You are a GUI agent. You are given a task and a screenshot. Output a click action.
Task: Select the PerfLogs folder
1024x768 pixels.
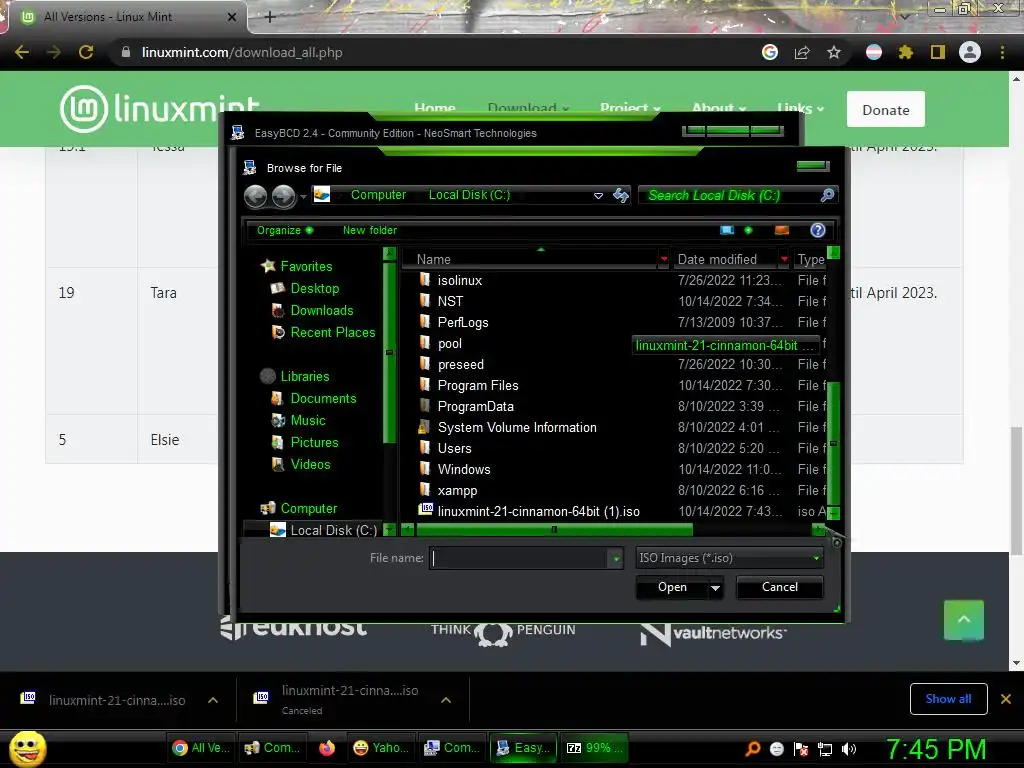coord(462,323)
